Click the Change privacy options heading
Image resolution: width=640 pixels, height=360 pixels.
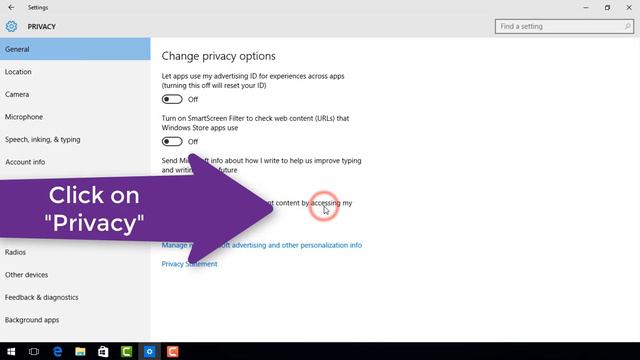pyautogui.click(x=218, y=56)
